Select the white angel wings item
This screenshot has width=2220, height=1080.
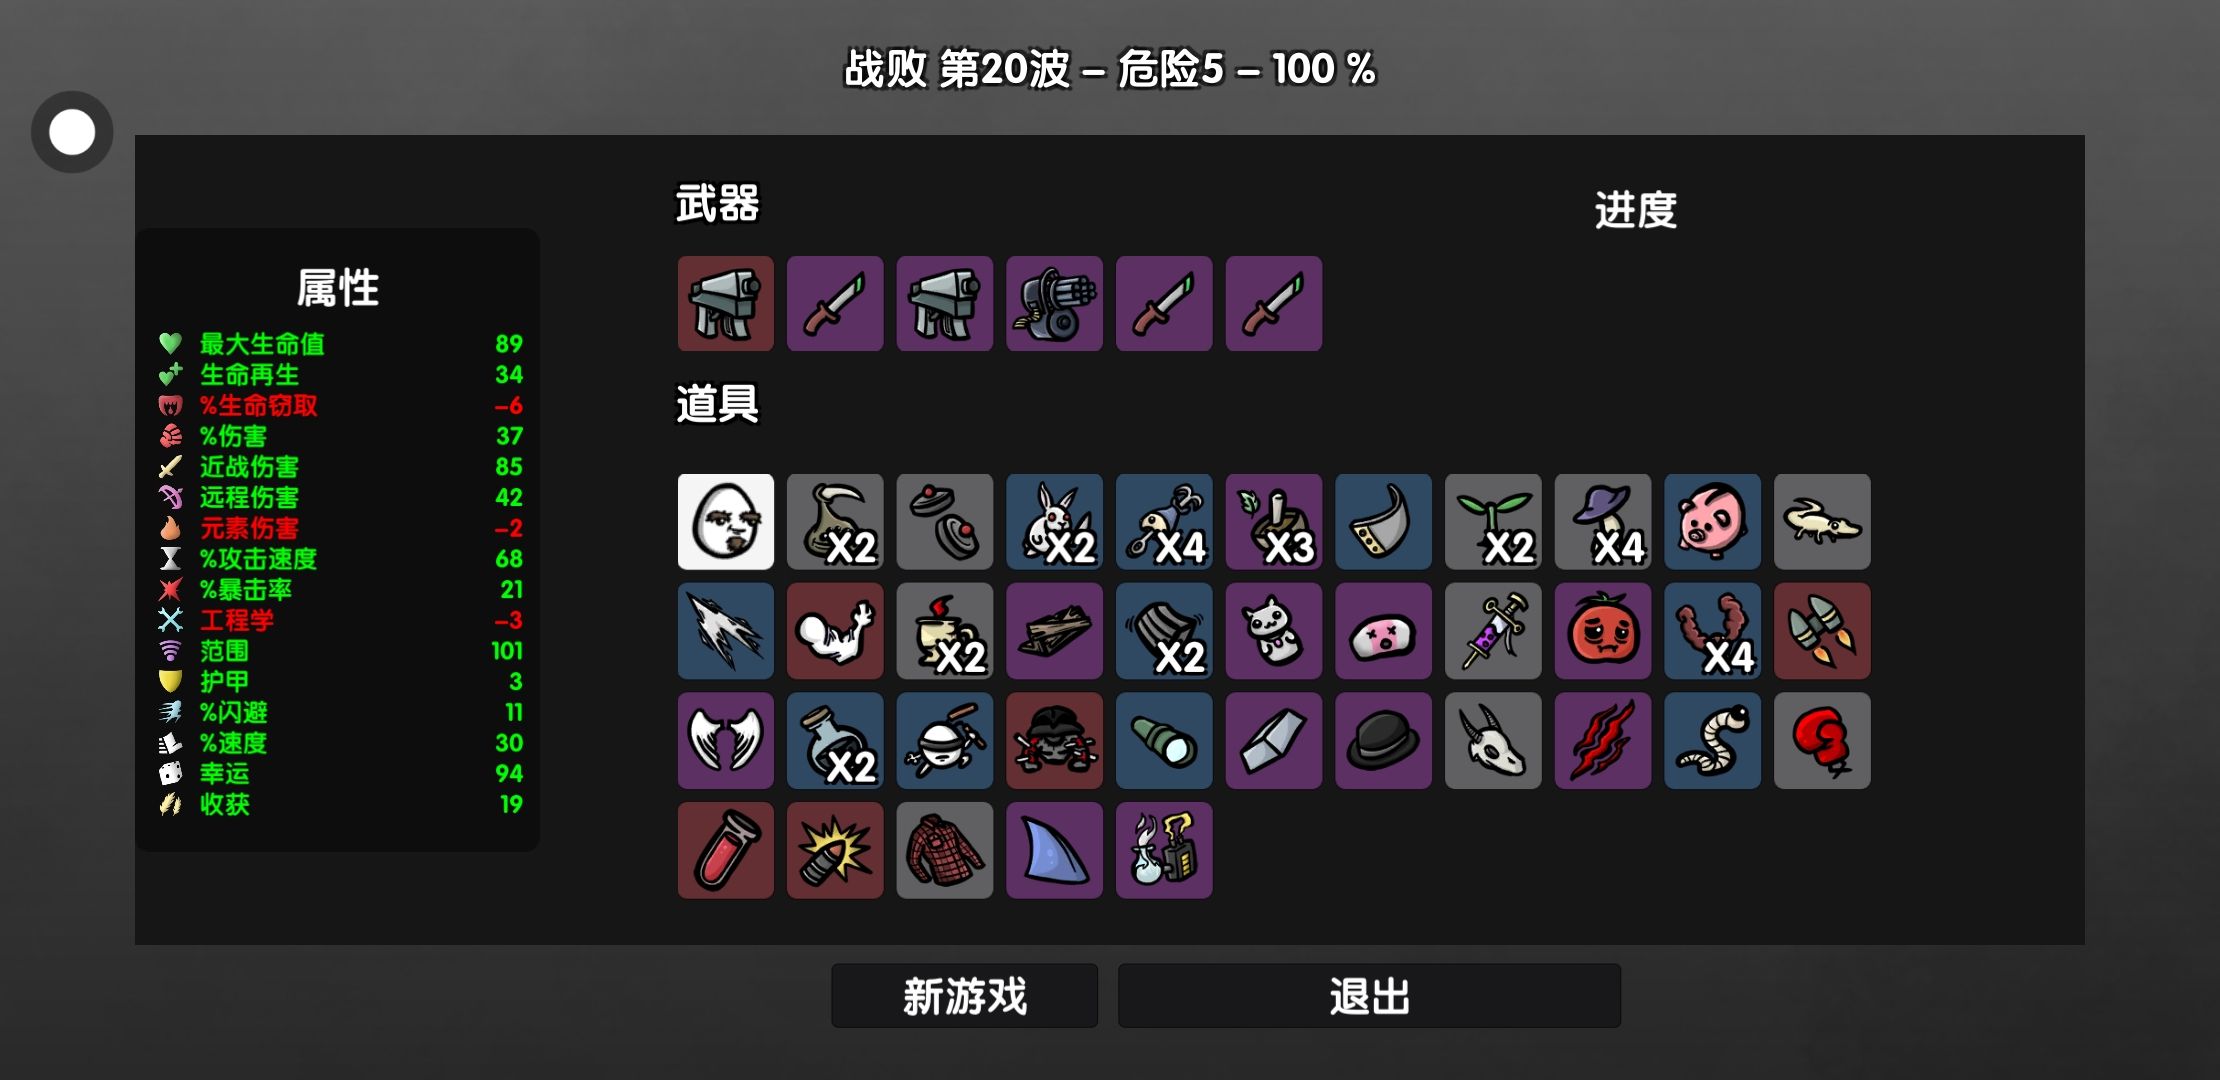(726, 741)
